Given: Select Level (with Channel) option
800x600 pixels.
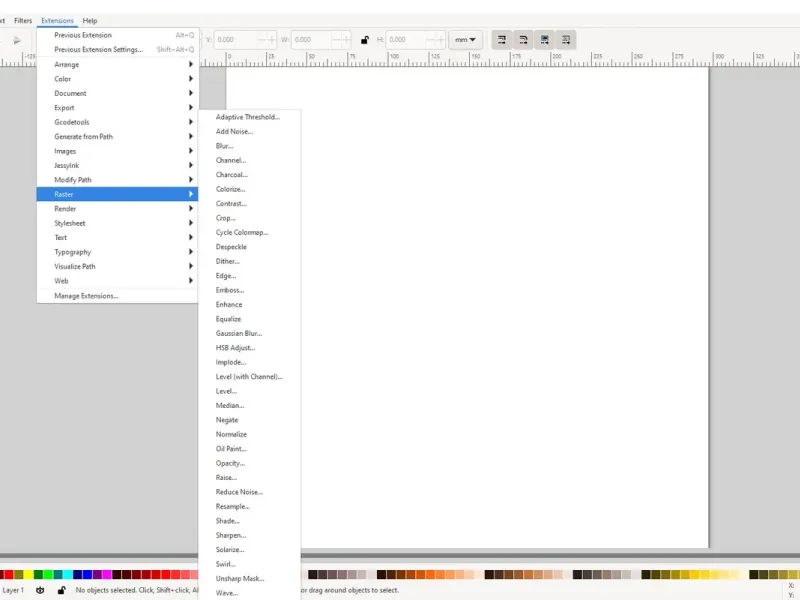Looking at the screenshot, I should (249, 377).
